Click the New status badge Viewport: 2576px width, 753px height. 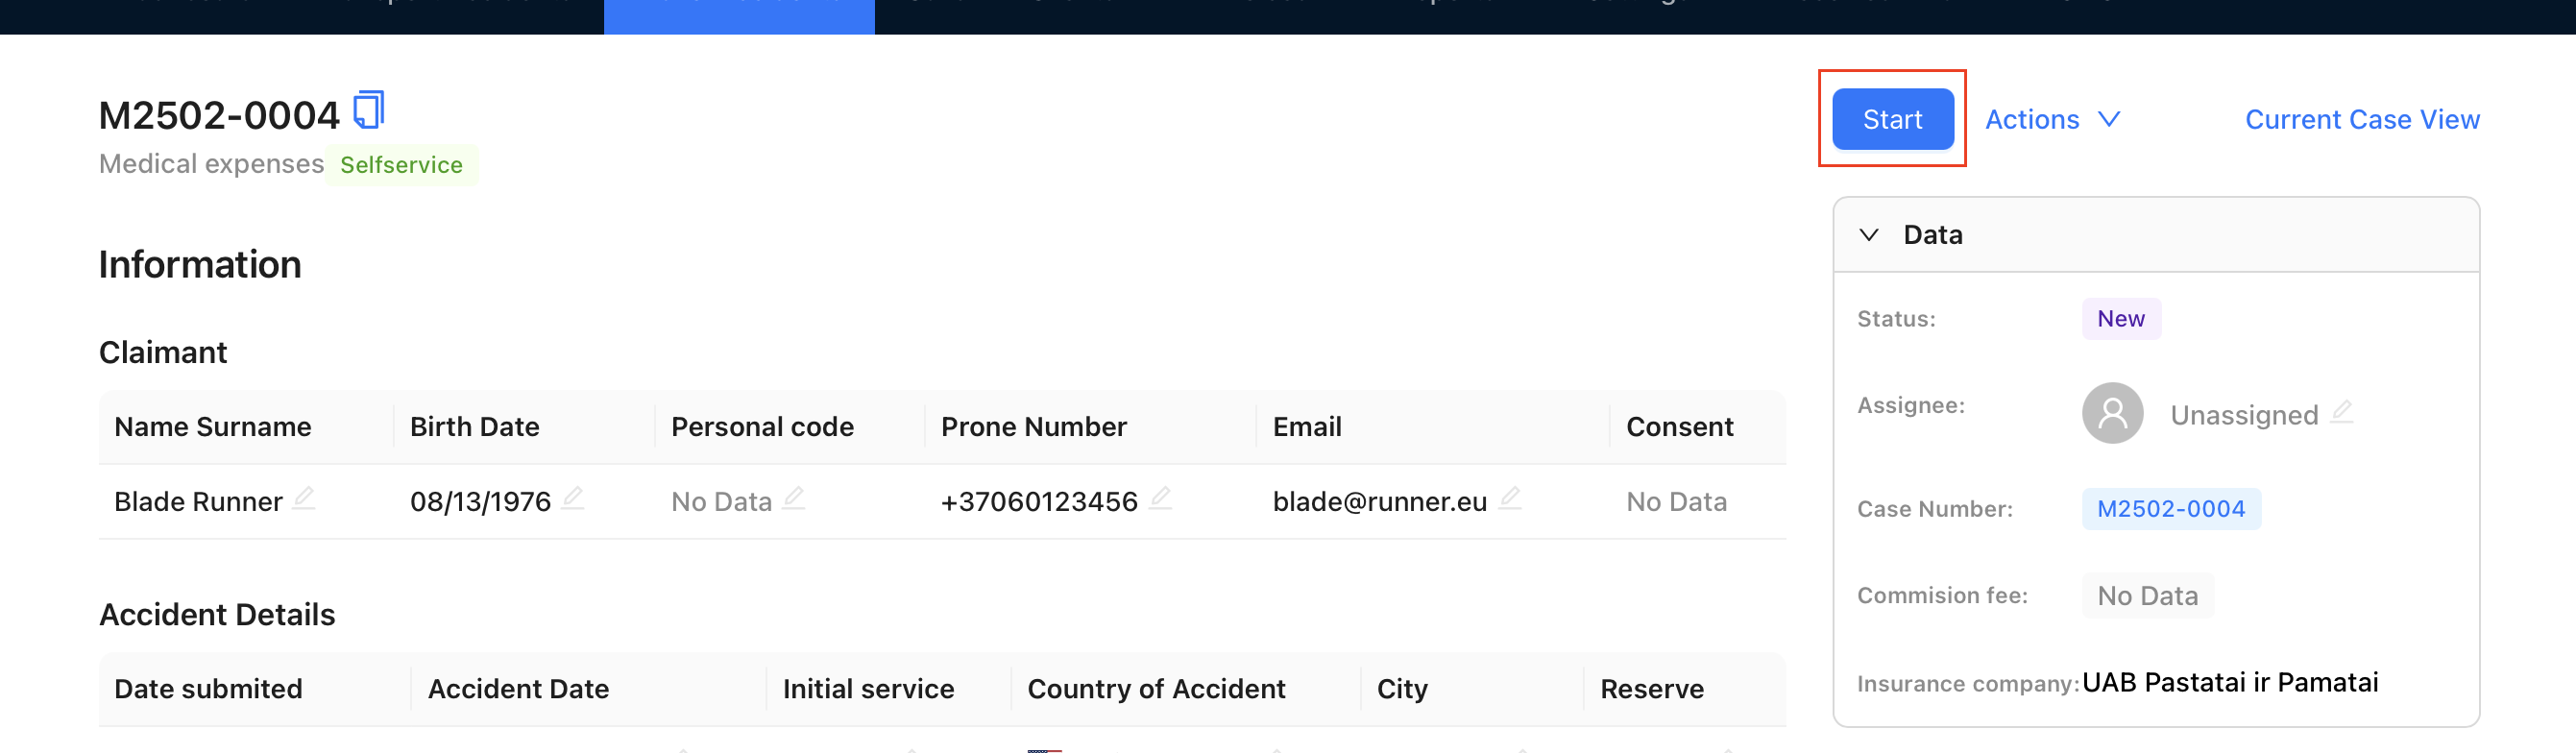click(x=2120, y=318)
